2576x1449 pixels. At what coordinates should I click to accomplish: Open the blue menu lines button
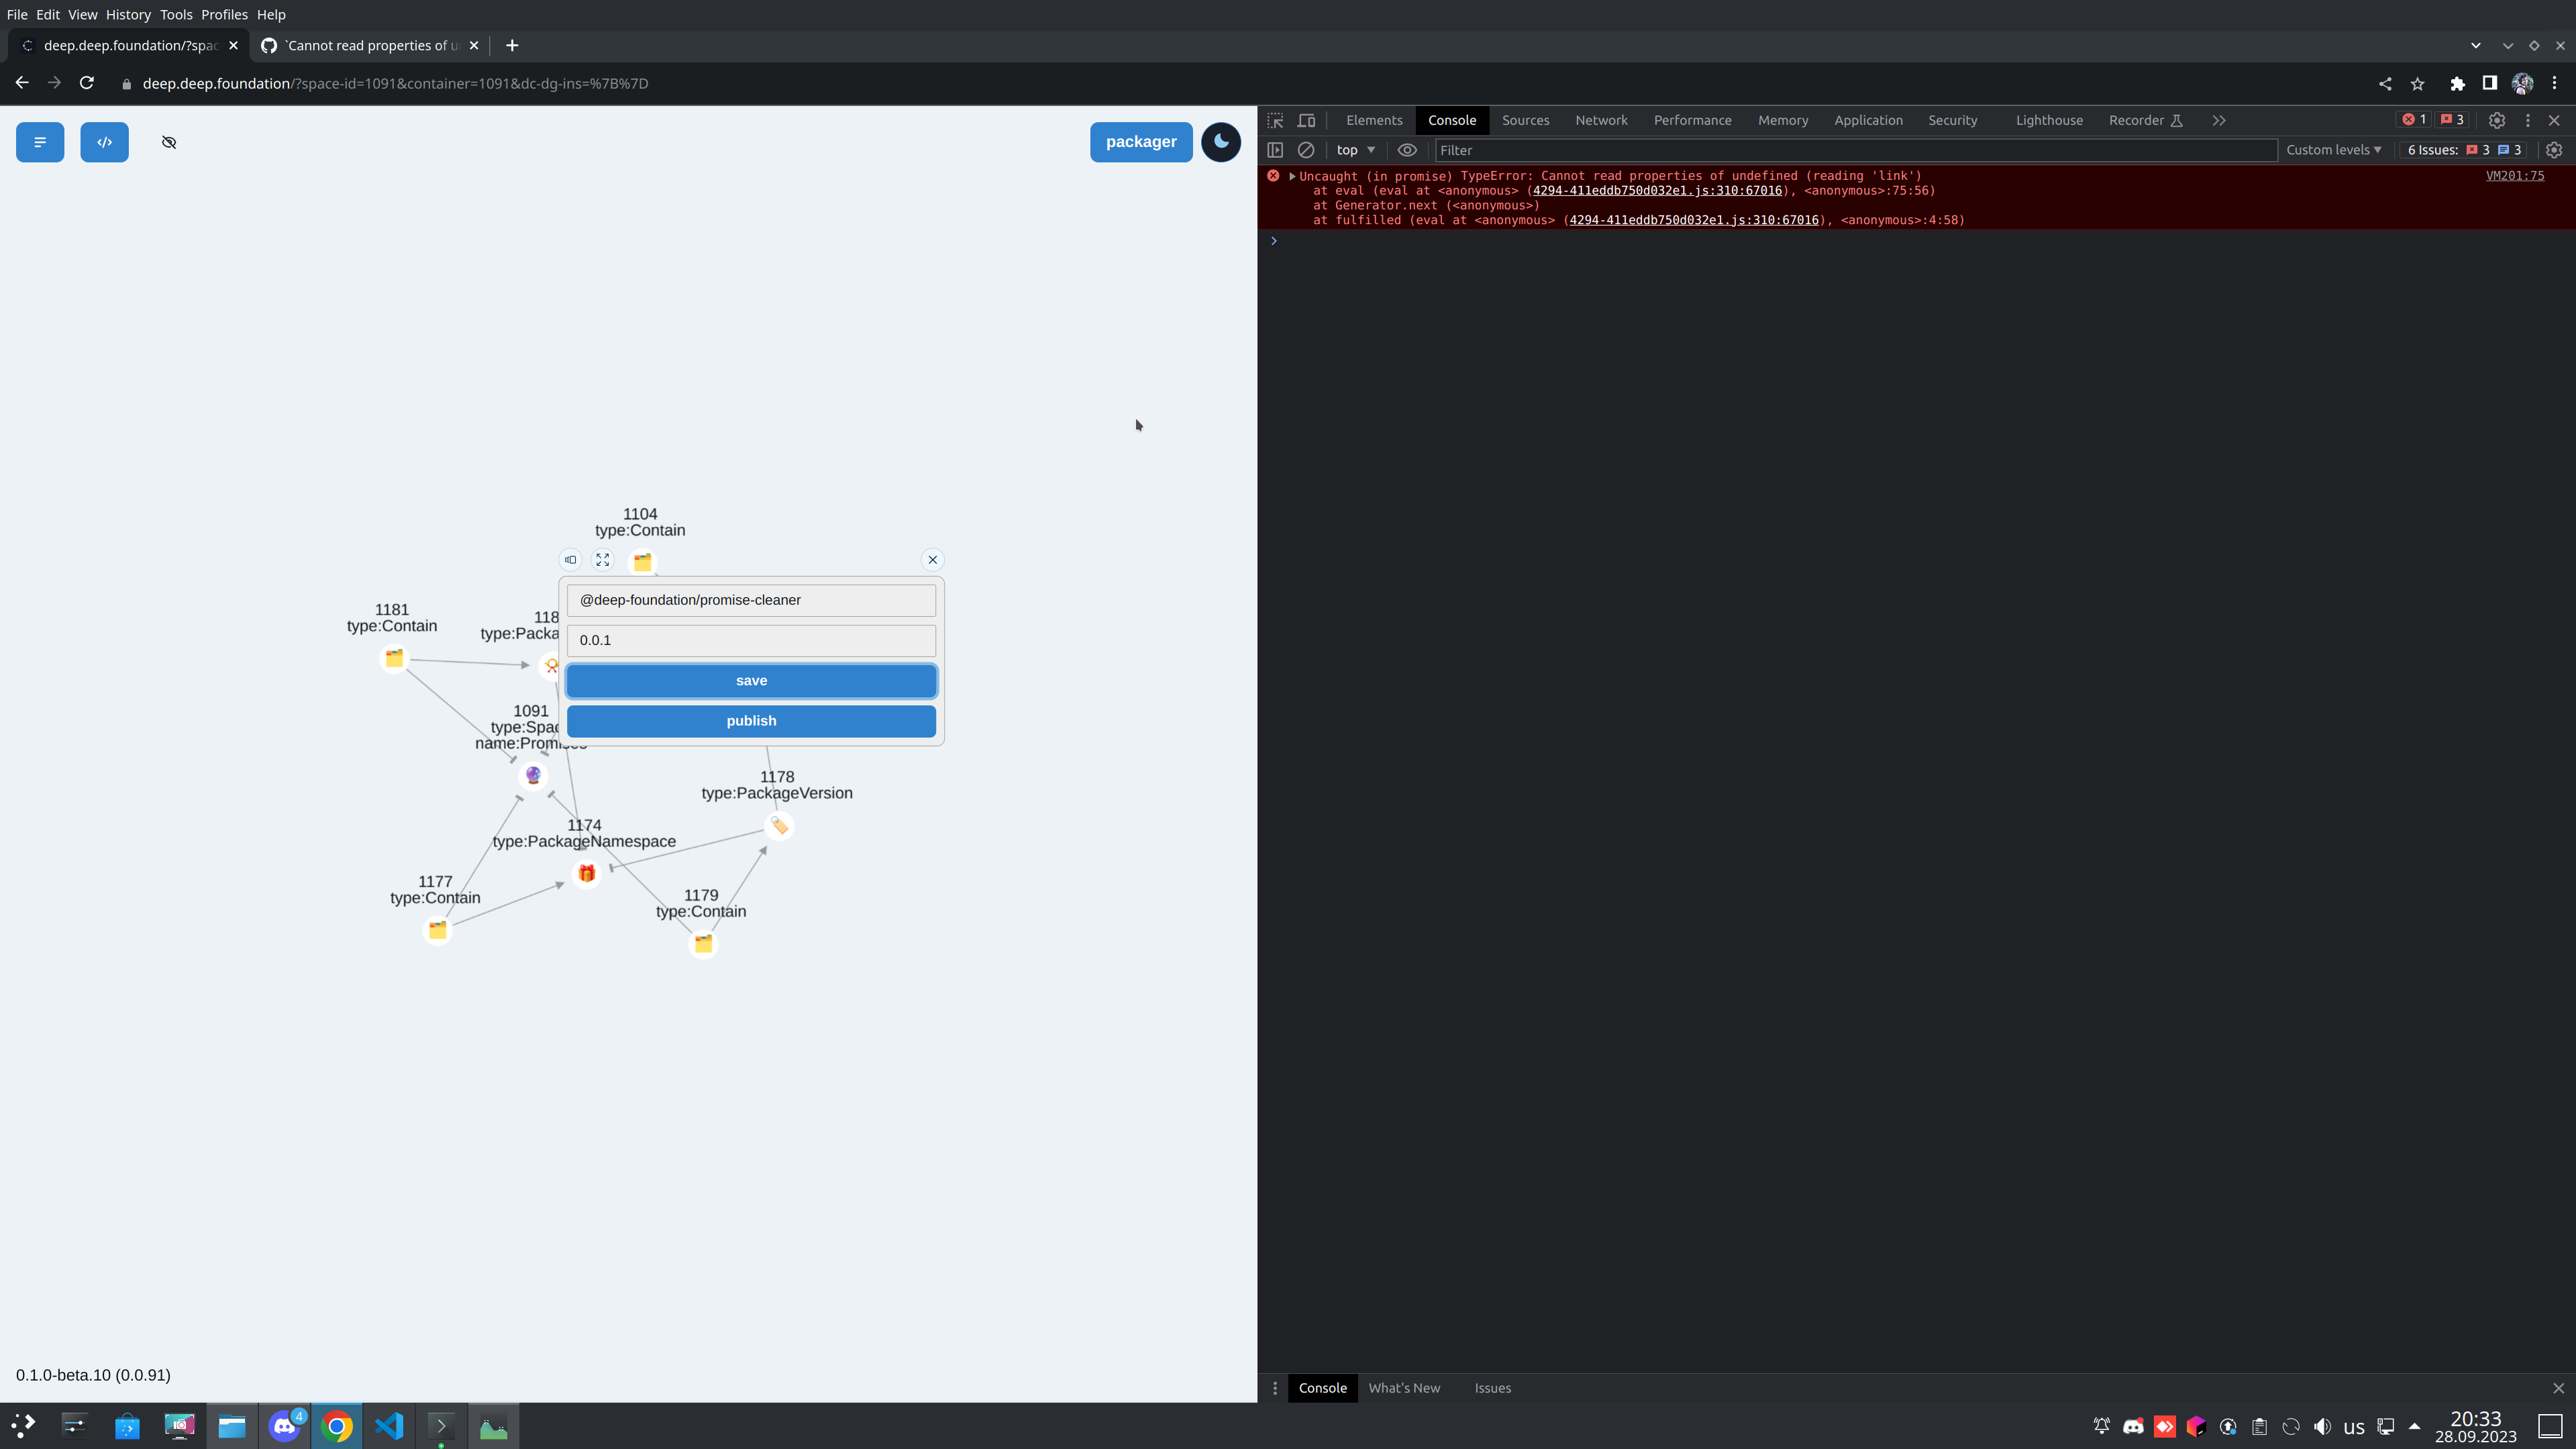[40, 142]
